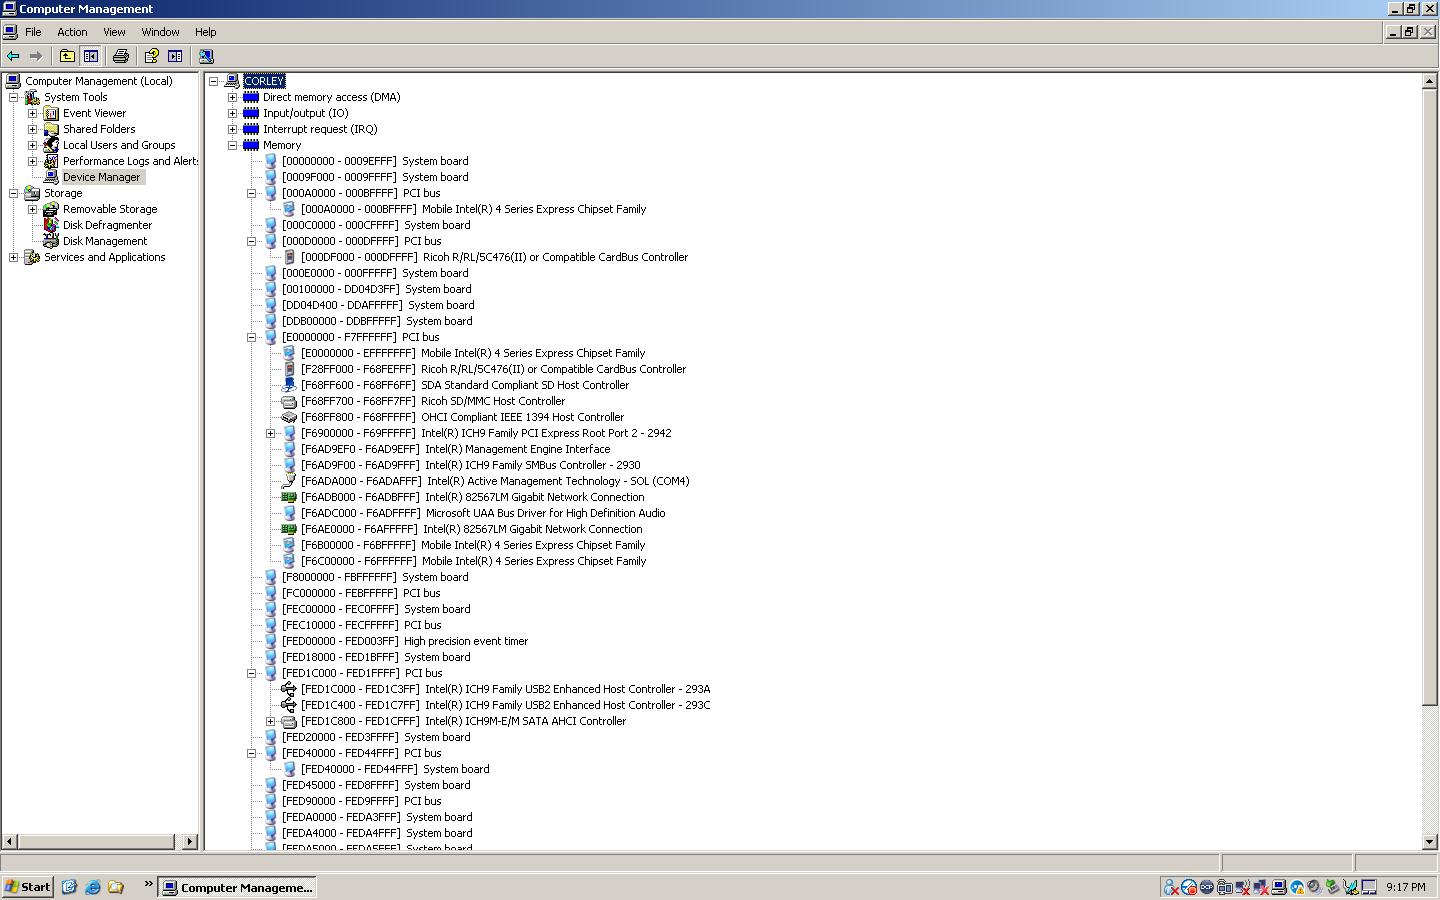Image resolution: width=1440 pixels, height=900 pixels.
Task: Select SDA Standard Compliant SD Host Controller
Action: point(465,385)
